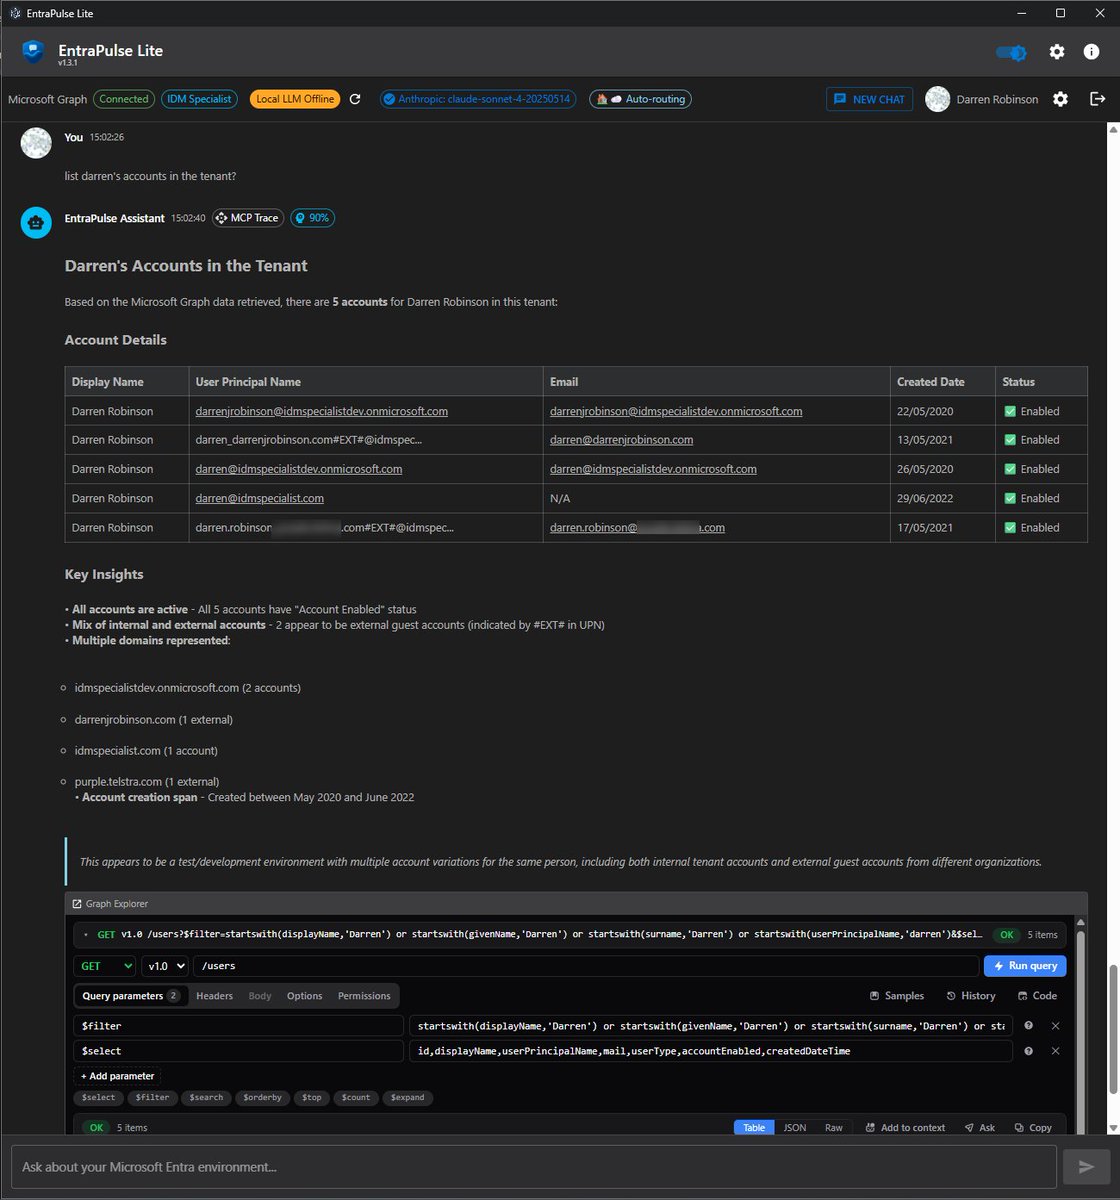Click the Connected status badge

click(124, 99)
